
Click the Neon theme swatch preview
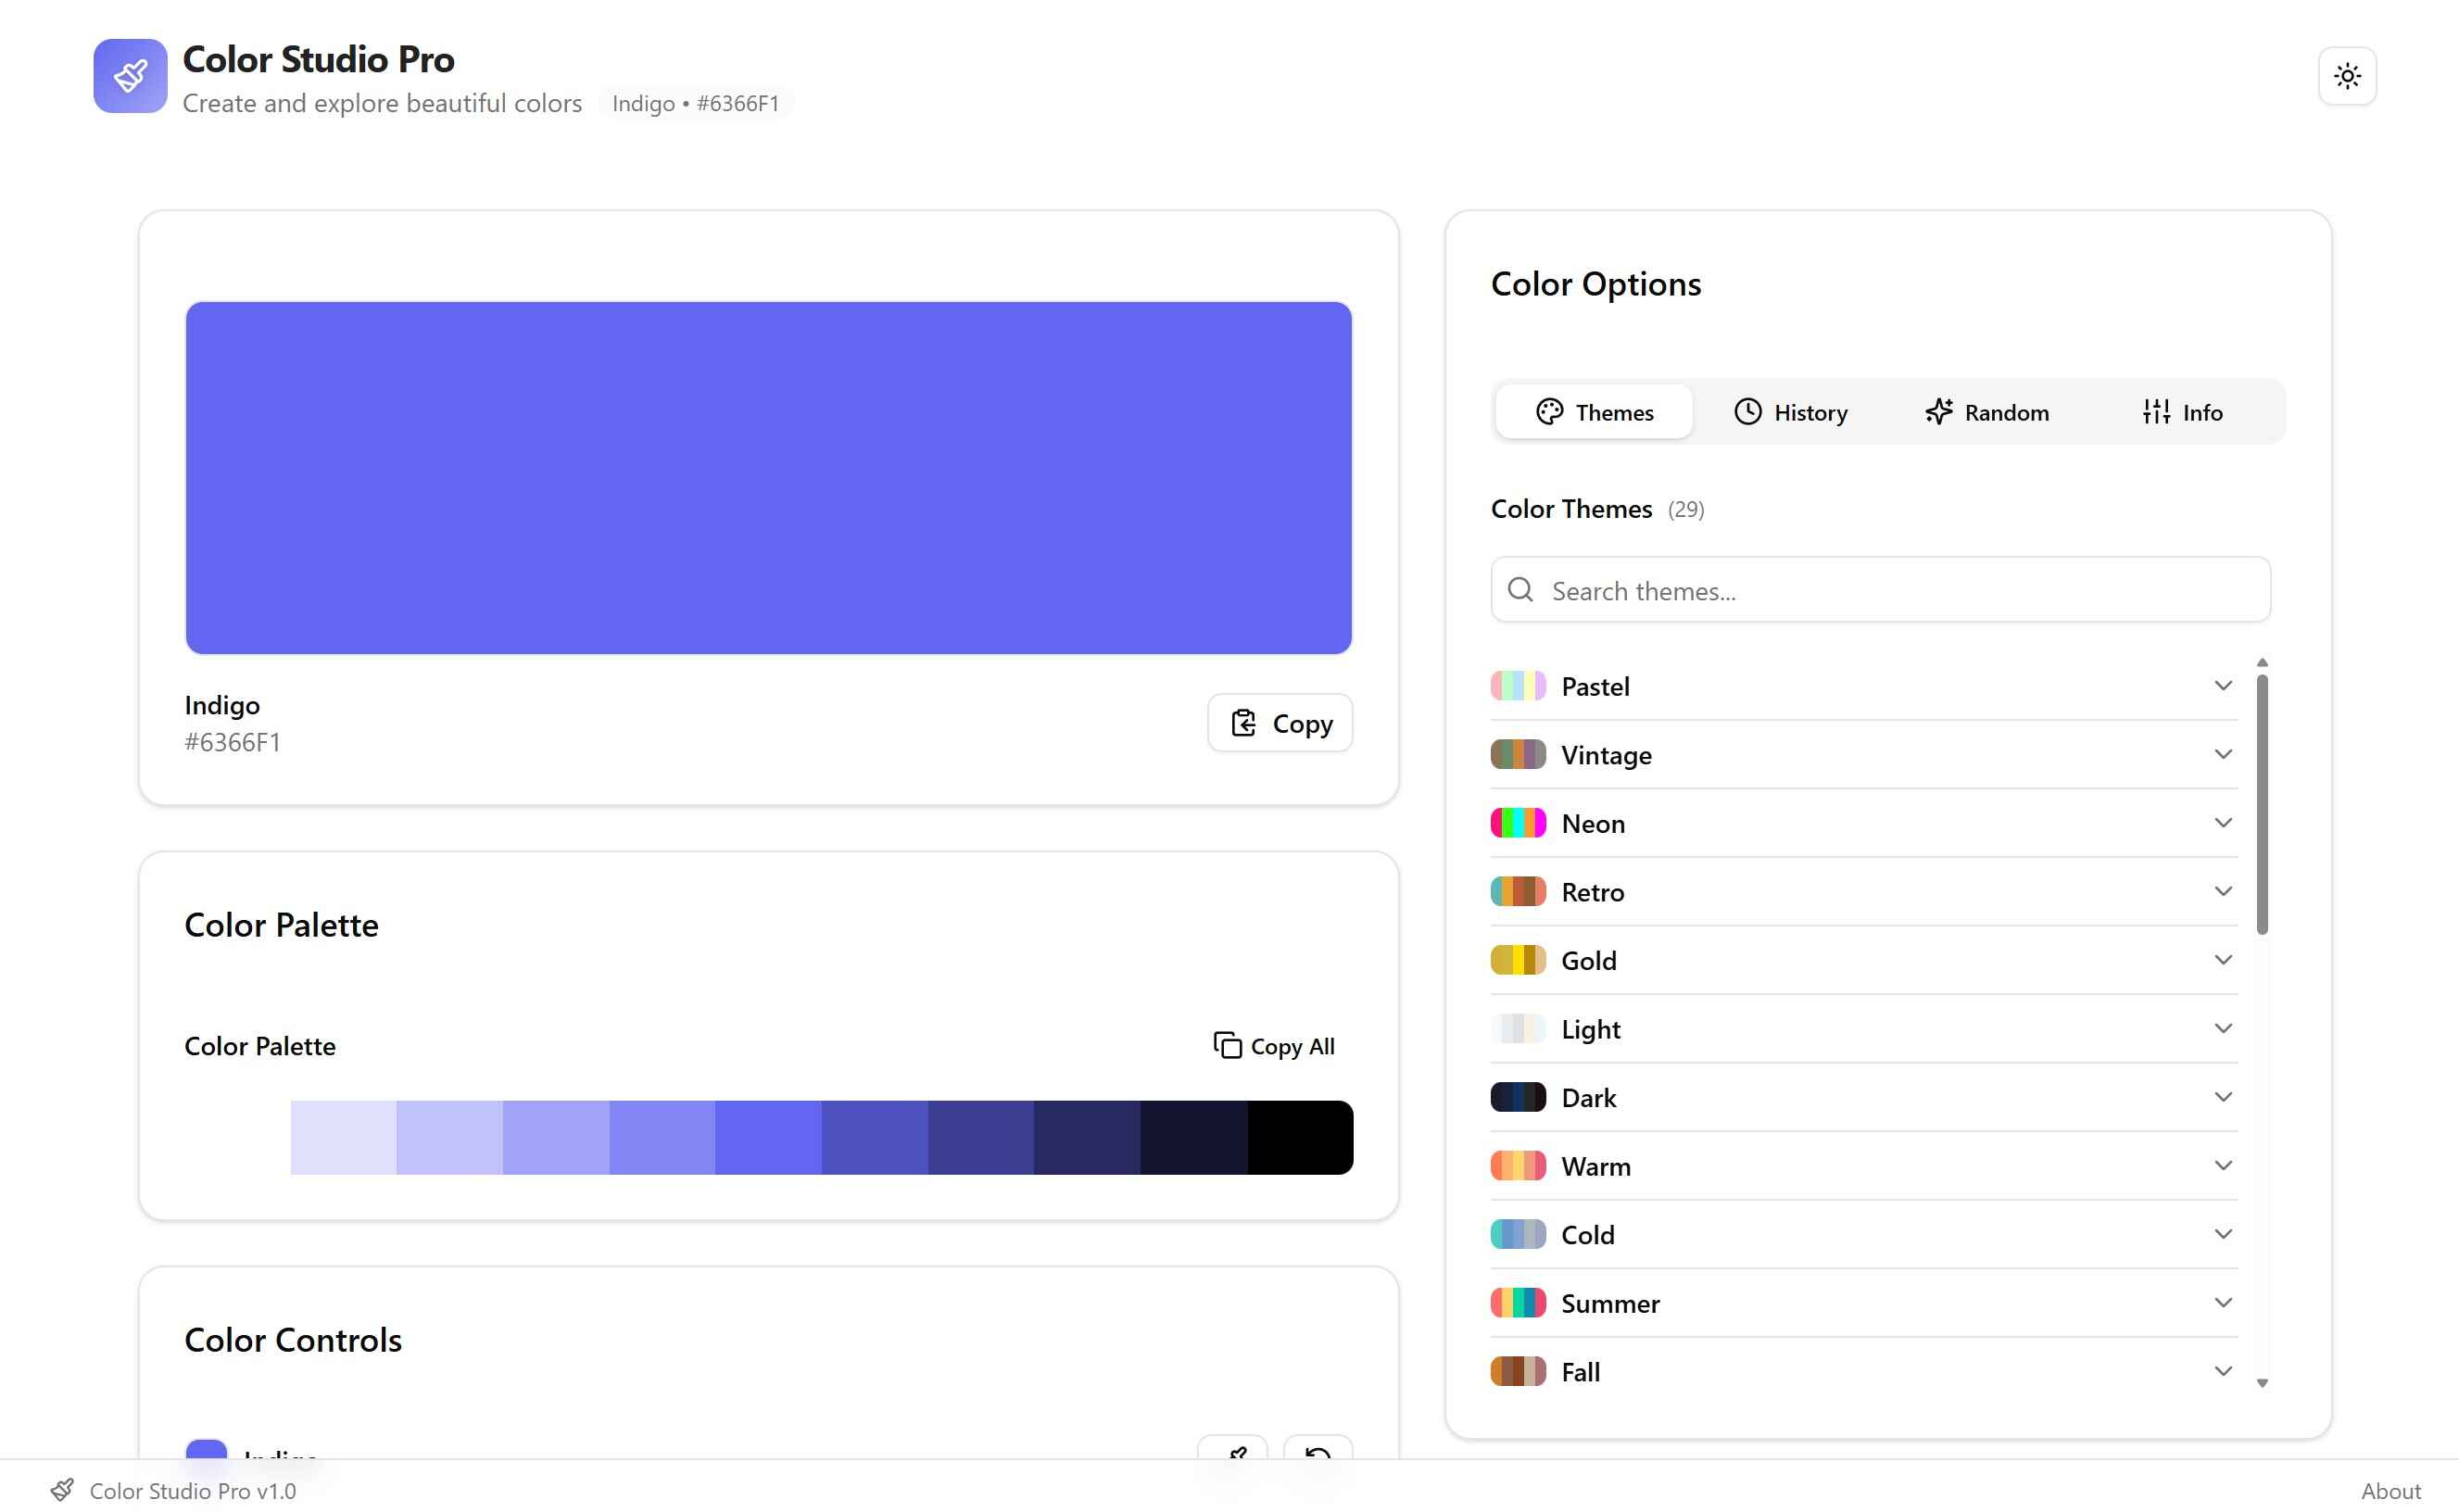coord(1518,823)
